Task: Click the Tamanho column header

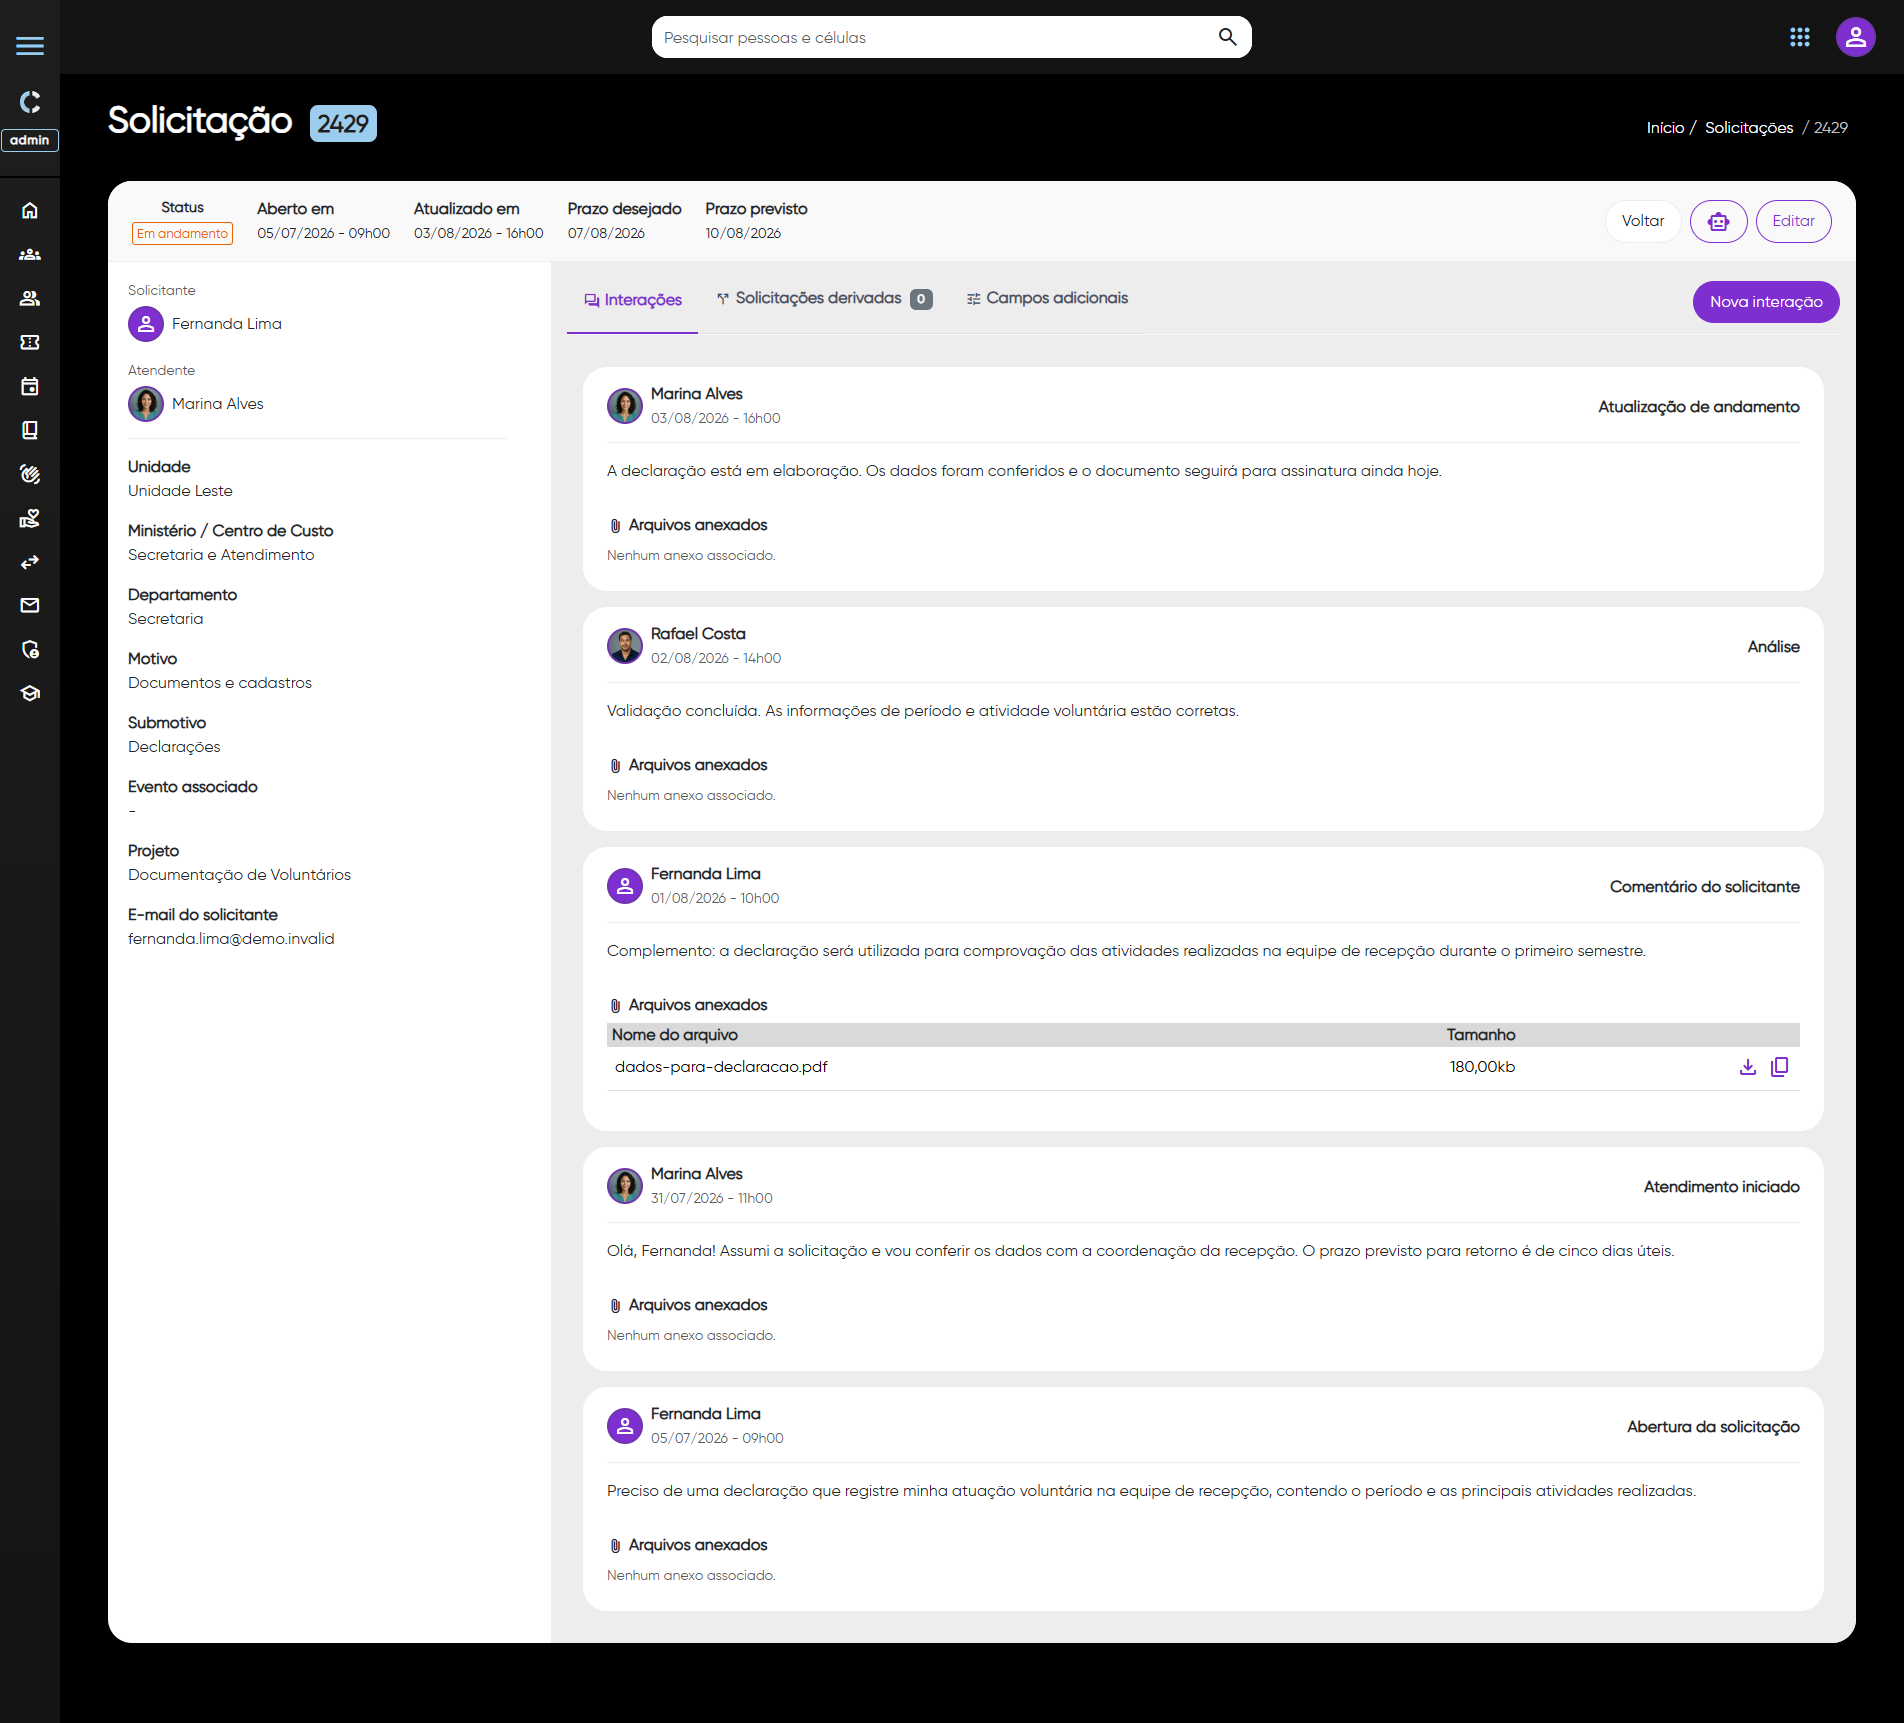Action: pyautogui.click(x=1481, y=1035)
